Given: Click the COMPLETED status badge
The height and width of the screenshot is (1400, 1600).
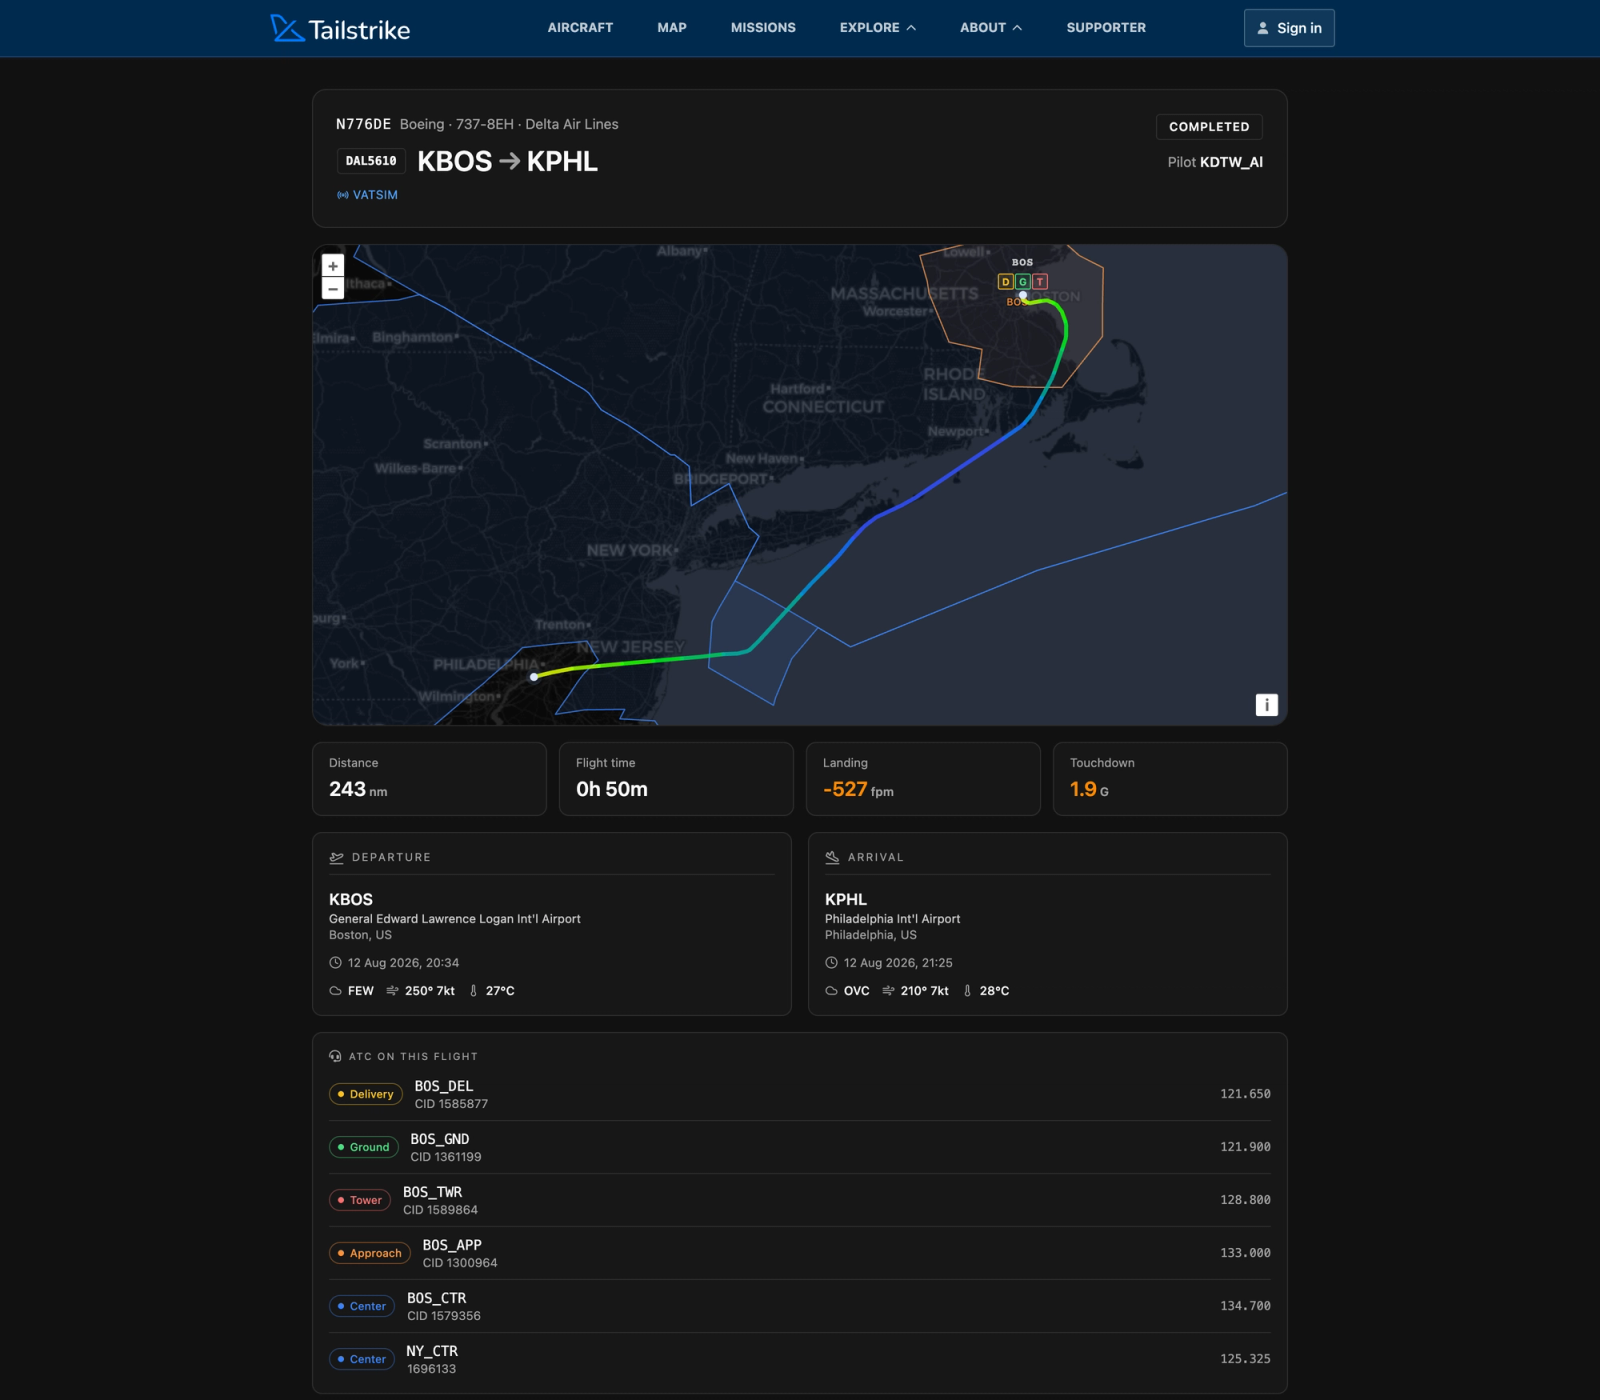Looking at the screenshot, I should click(x=1209, y=127).
